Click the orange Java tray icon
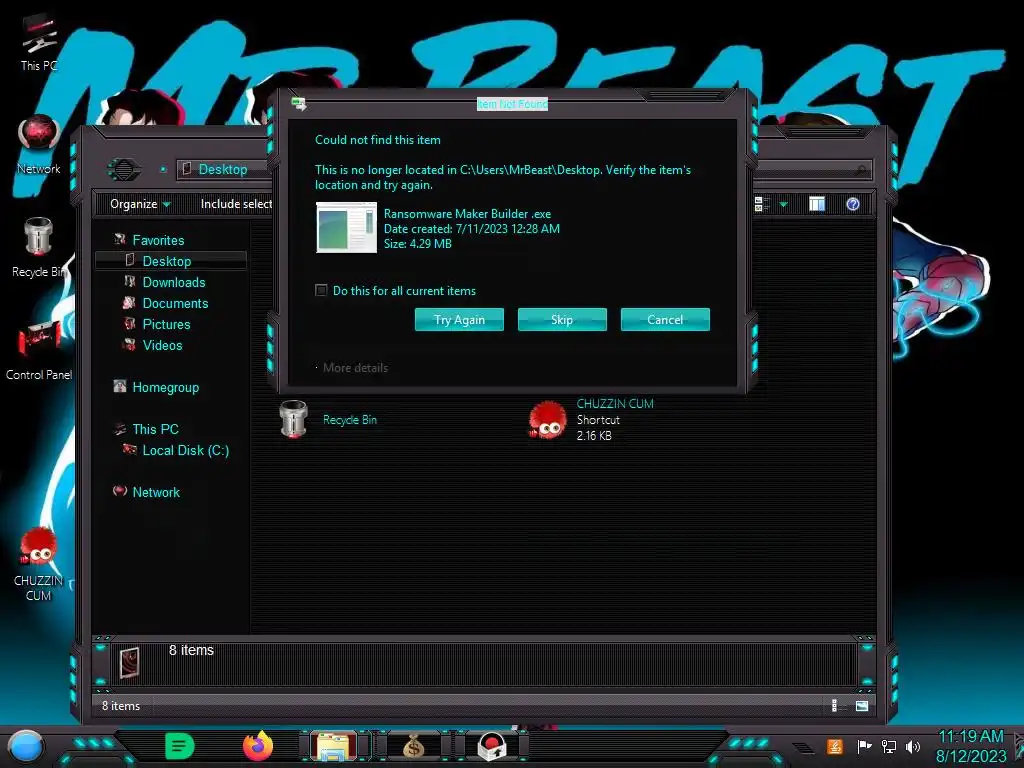Image resolution: width=1024 pixels, height=768 pixels. pyautogui.click(x=835, y=746)
